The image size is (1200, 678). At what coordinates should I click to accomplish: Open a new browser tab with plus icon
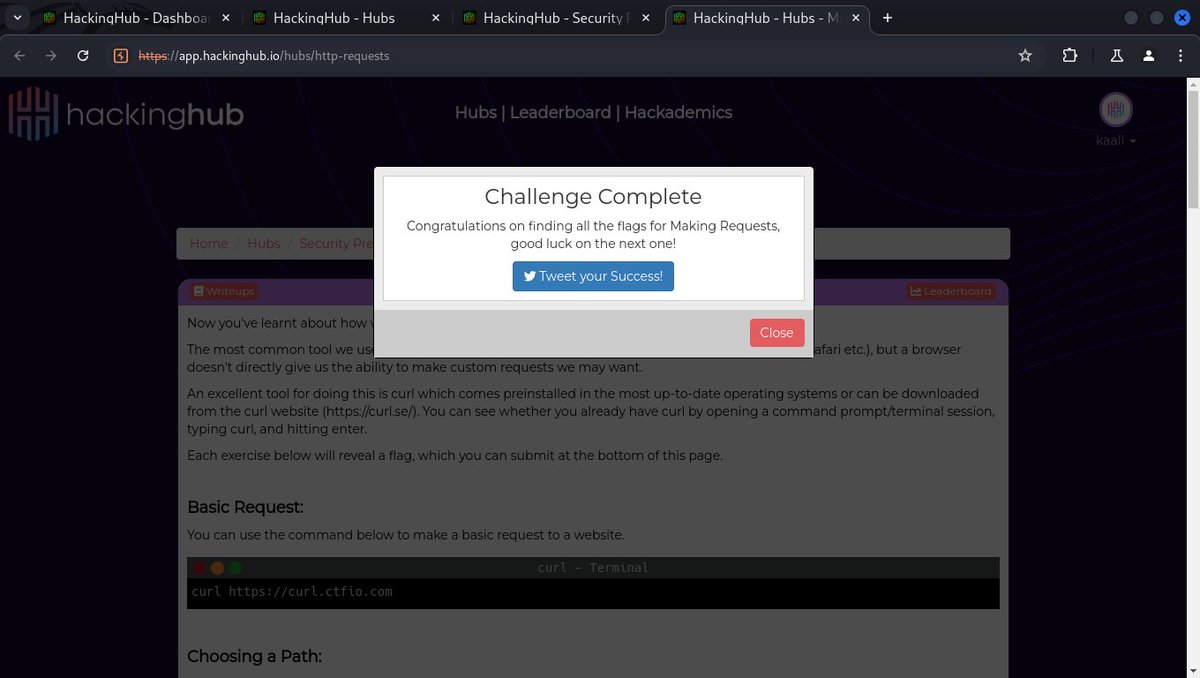(x=887, y=18)
